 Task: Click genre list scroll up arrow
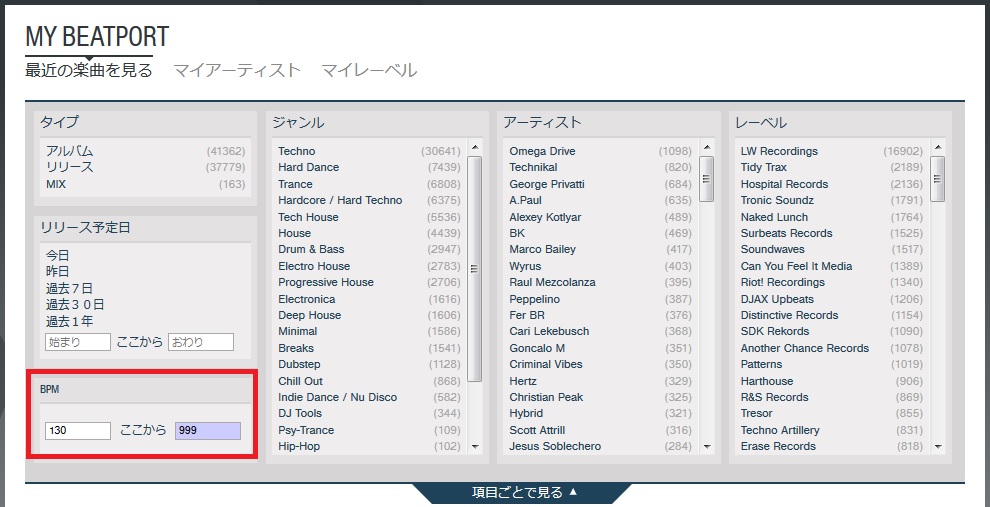click(x=475, y=148)
